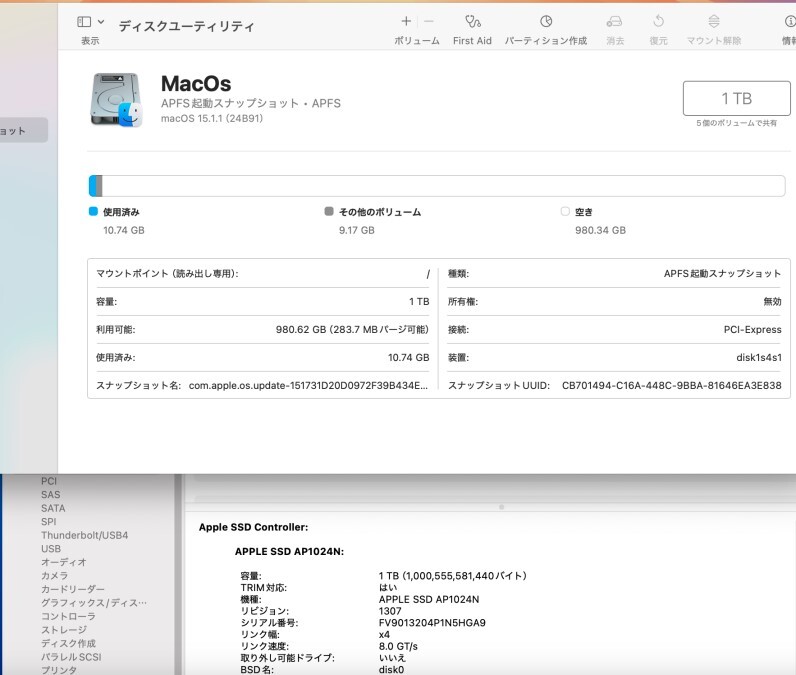
Task: Open the sidebar view icon in Disk Utility
Action: pyautogui.click(x=84, y=22)
